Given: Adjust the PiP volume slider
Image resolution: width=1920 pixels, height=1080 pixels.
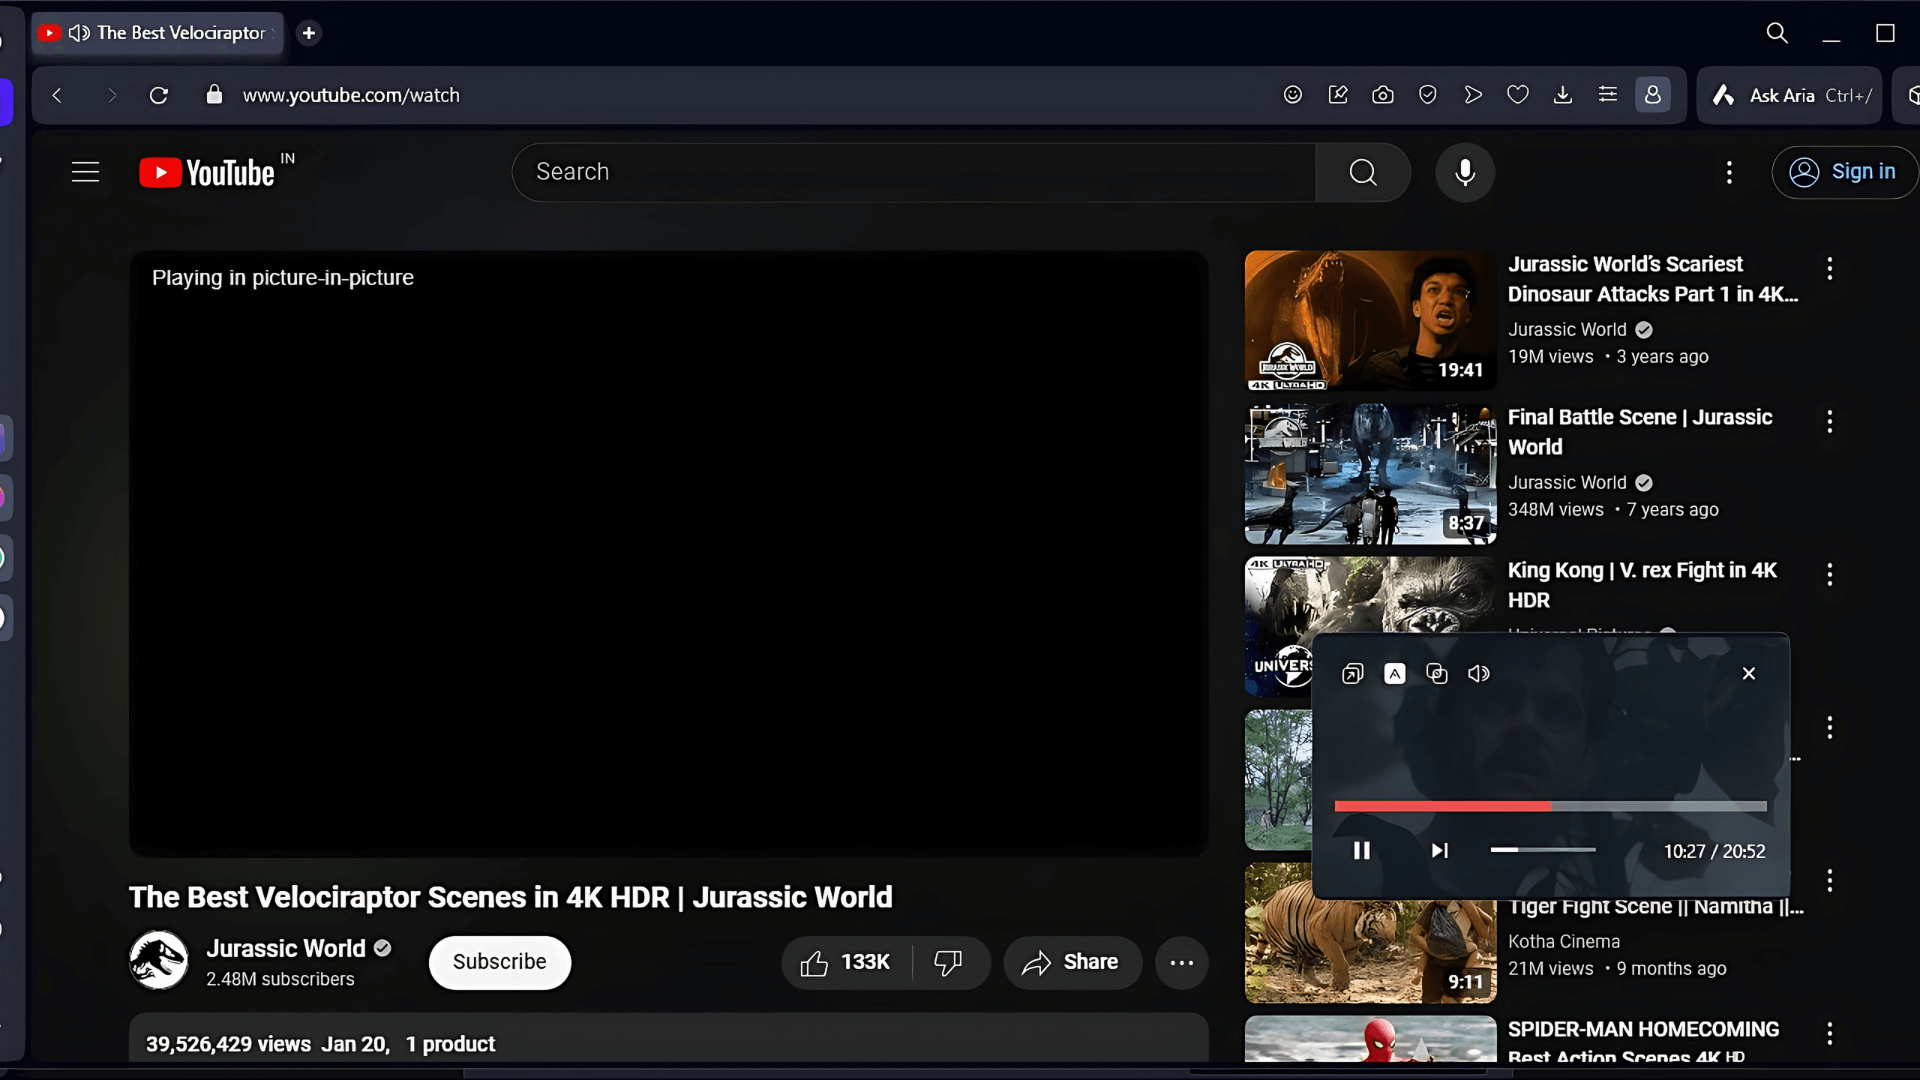Looking at the screenshot, I should (x=1543, y=850).
